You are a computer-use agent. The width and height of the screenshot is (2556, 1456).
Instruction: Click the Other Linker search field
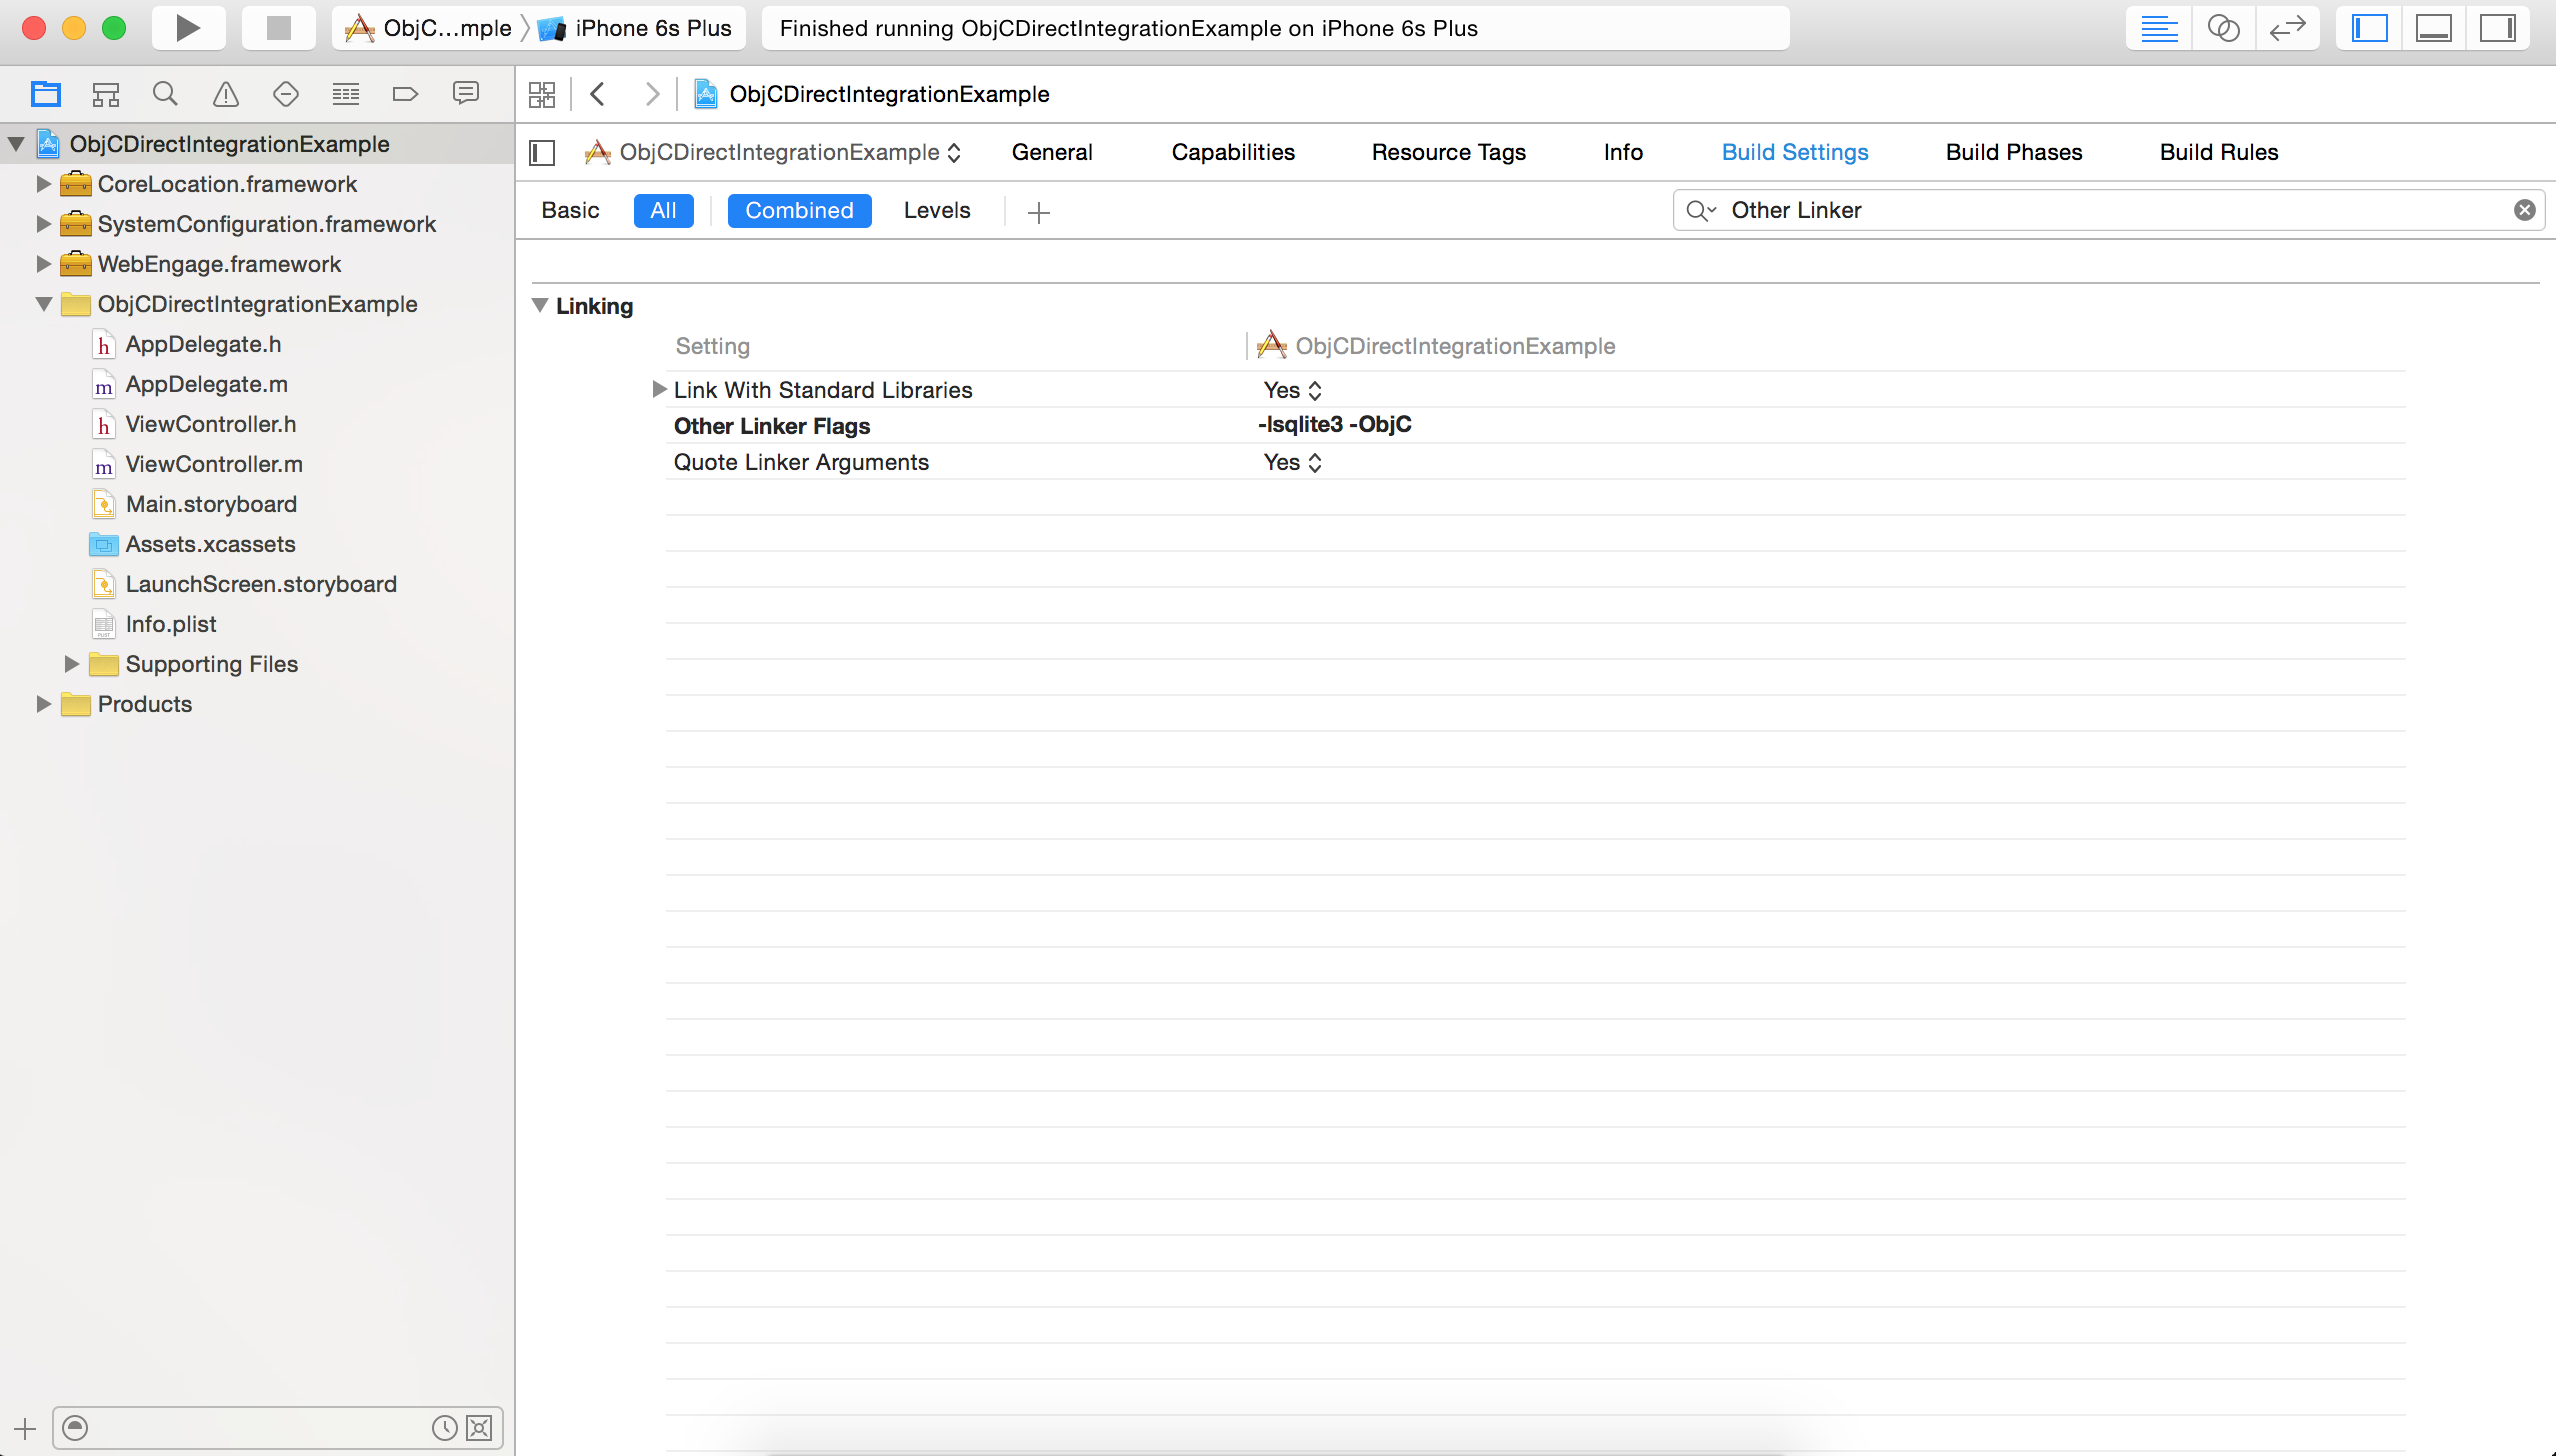coord(2110,210)
